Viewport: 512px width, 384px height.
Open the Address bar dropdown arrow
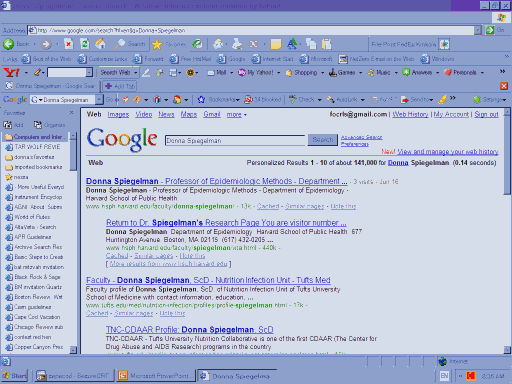point(478,30)
